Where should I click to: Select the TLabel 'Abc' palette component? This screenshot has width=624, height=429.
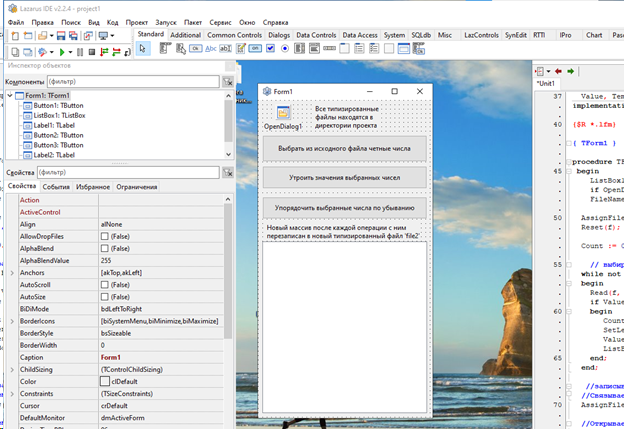tap(210, 49)
